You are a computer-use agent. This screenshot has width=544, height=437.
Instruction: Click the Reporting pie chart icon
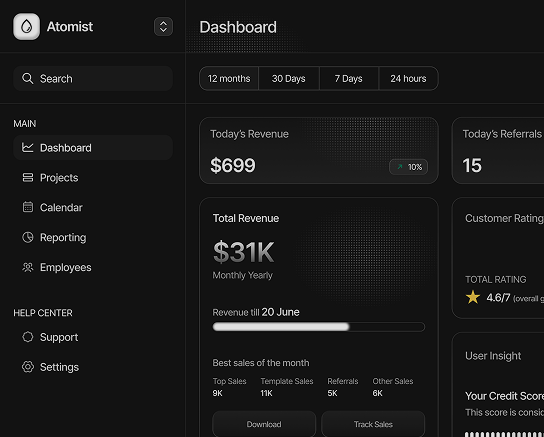pyautogui.click(x=28, y=237)
